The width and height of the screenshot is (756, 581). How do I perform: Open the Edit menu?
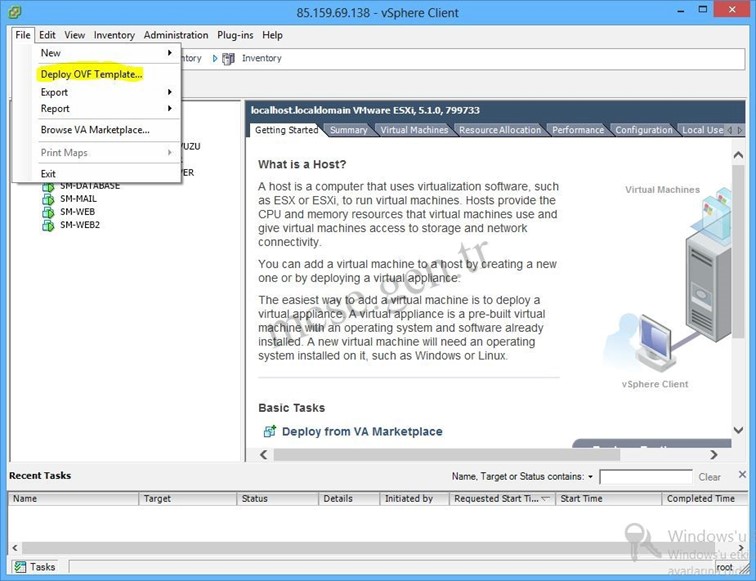click(x=47, y=35)
